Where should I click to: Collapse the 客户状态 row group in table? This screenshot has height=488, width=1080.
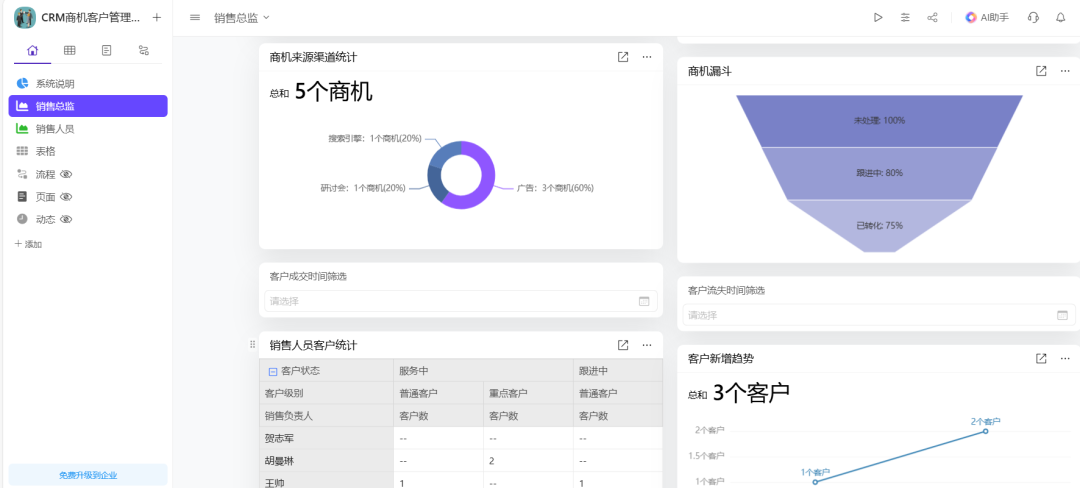coord(273,371)
